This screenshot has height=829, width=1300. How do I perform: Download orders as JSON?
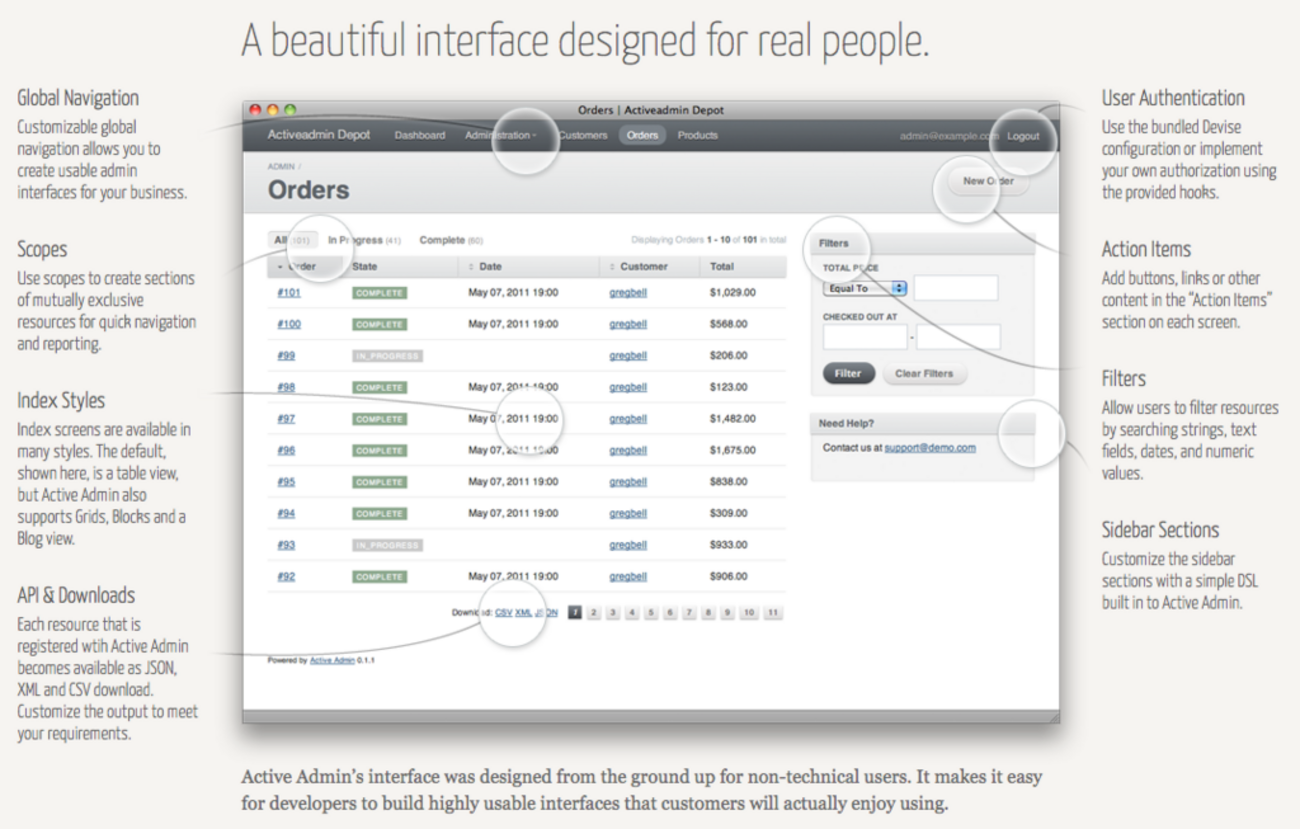pyautogui.click(x=547, y=612)
